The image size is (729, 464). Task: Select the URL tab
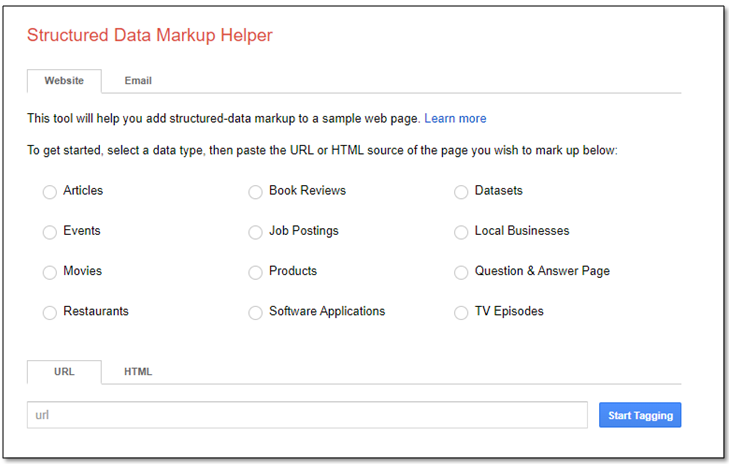64,372
